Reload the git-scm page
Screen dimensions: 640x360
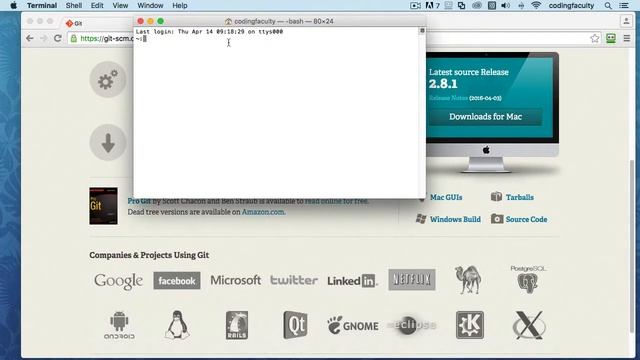pyautogui.click(x=58, y=38)
